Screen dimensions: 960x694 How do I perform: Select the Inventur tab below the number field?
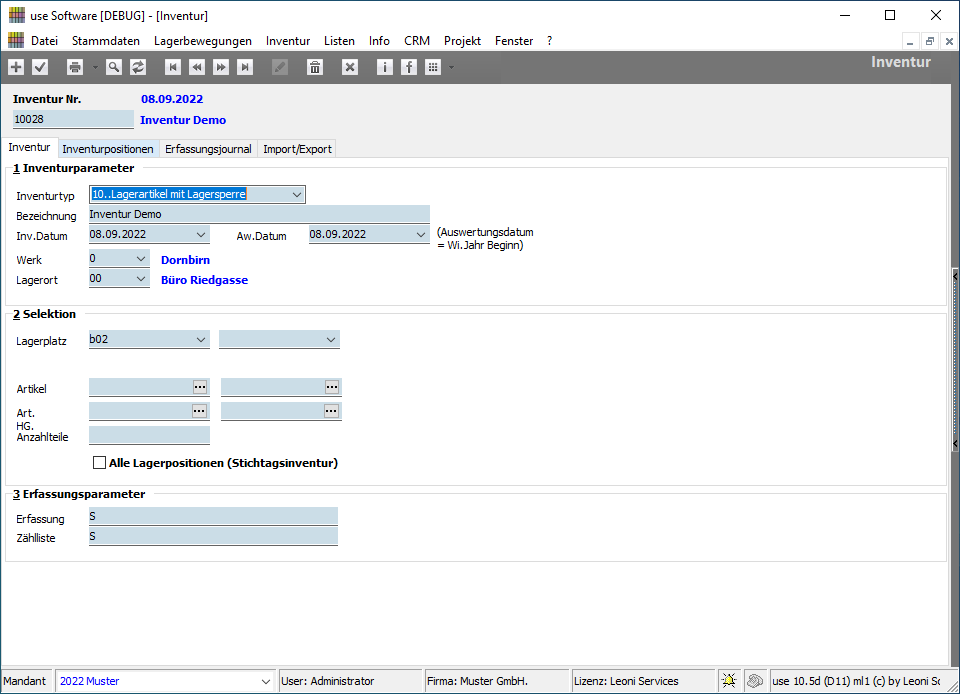point(29,147)
